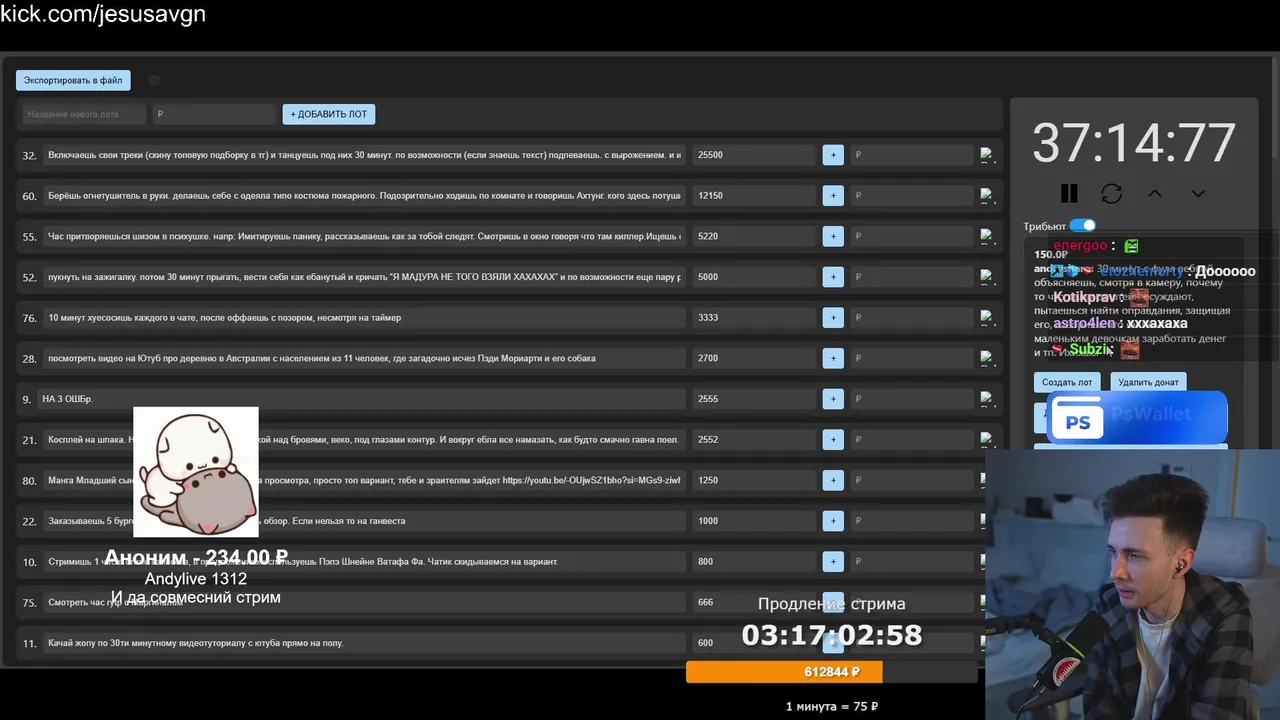The image size is (1280, 720).
Task: Click the 1 минута = 75 ₽ rate text
Action: 832,707
